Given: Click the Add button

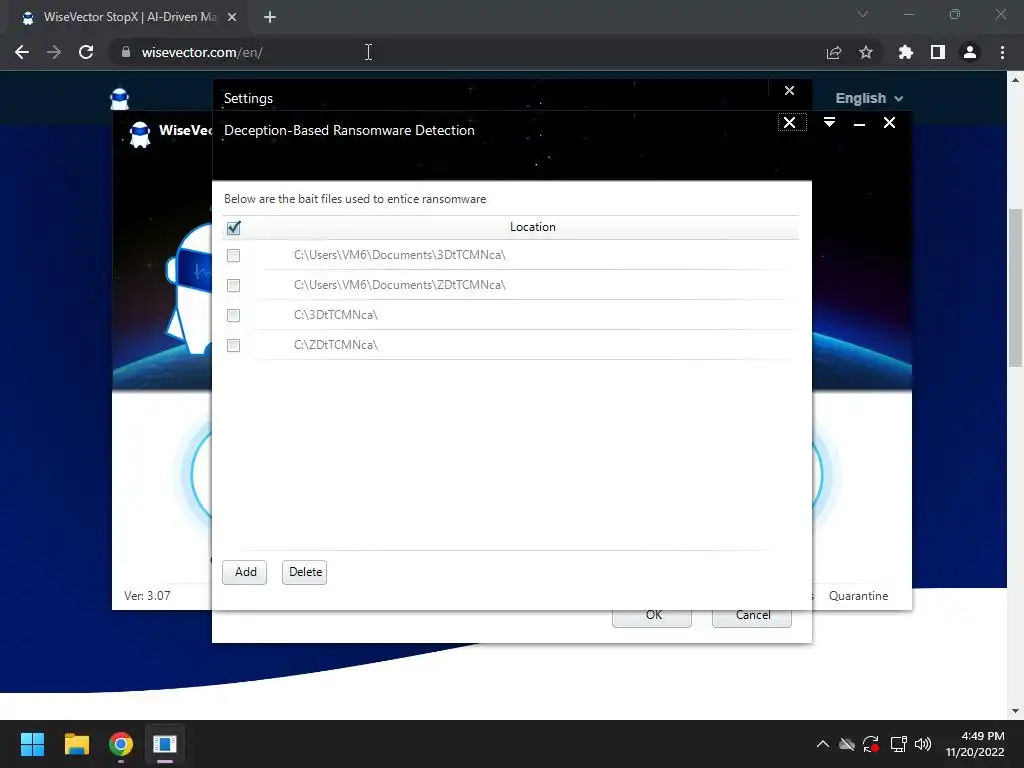Looking at the screenshot, I should [x=245, y=572].
